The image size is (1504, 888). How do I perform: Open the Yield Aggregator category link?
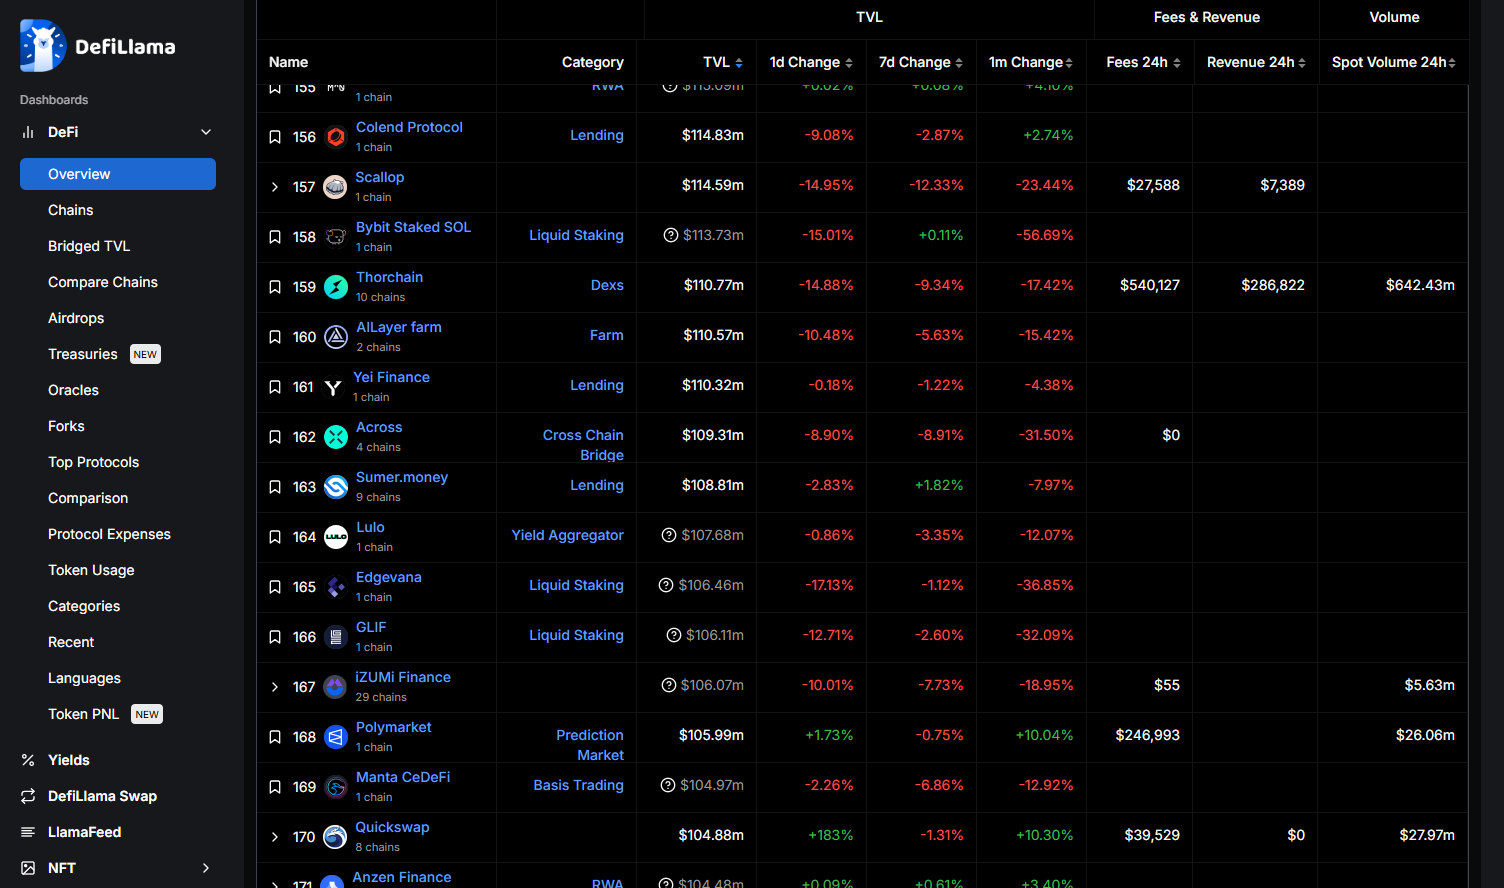click(567, 535)
